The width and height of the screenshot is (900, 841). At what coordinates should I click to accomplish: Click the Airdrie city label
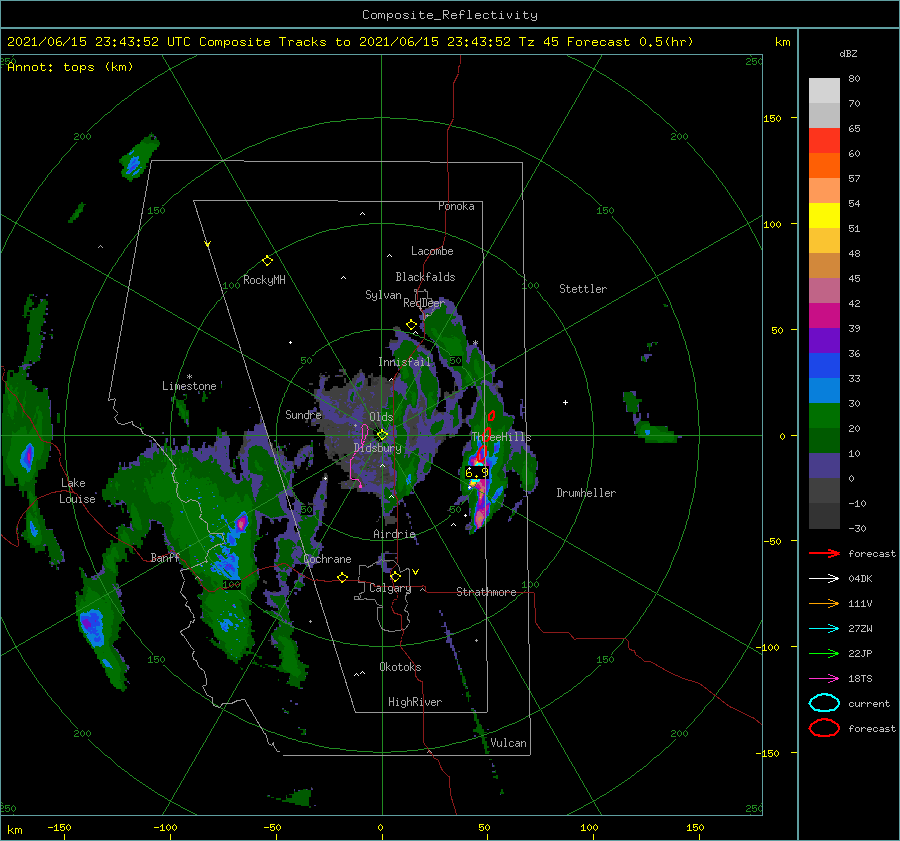pyautogui.click(x=394, y=534)
